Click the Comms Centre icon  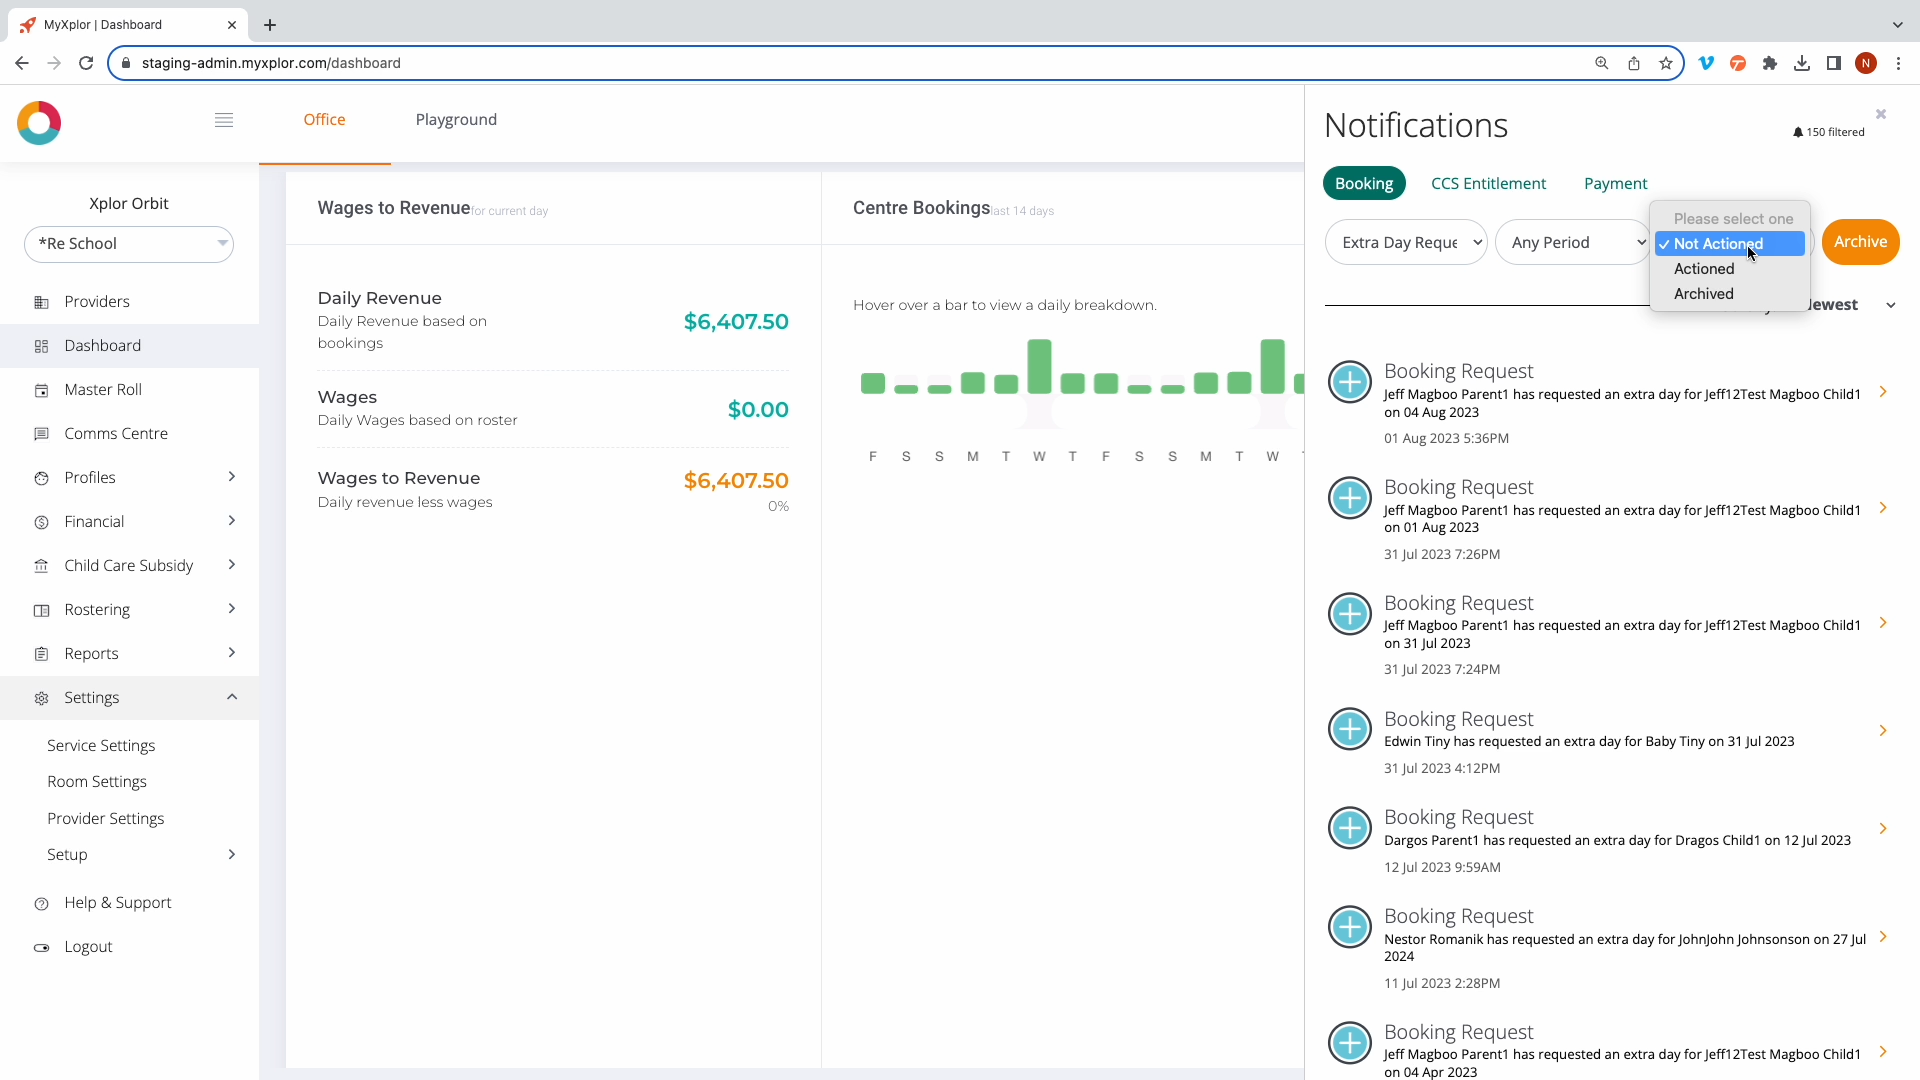coord(41,434)
